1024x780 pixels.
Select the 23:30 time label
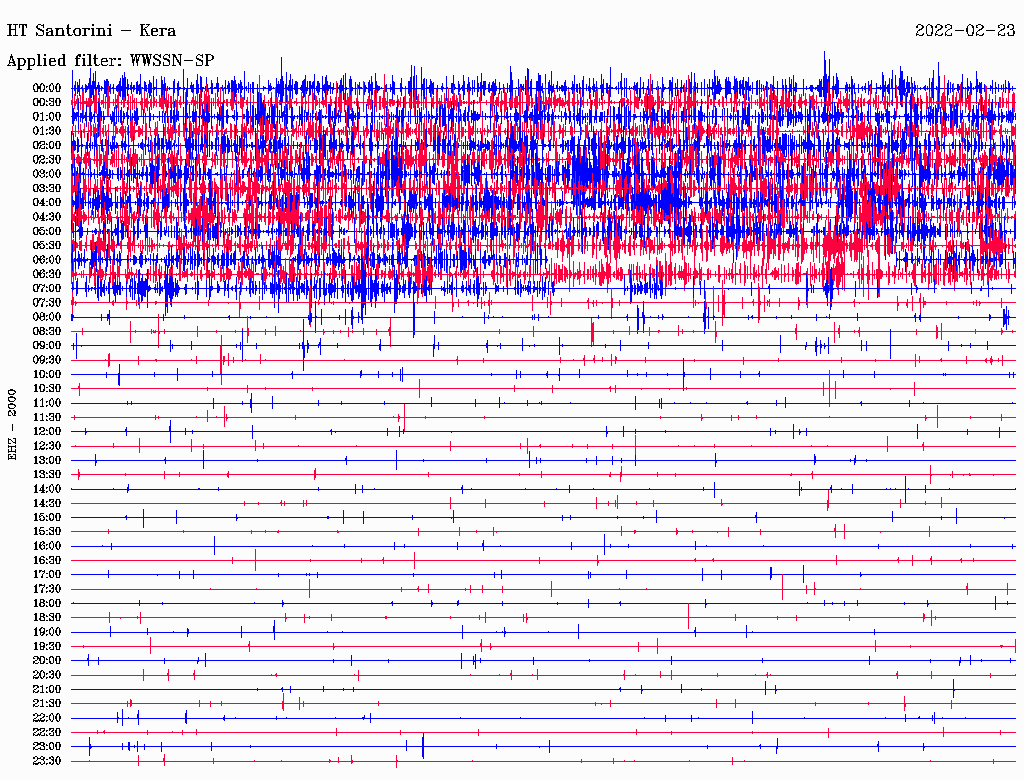[x=47, y=761]
